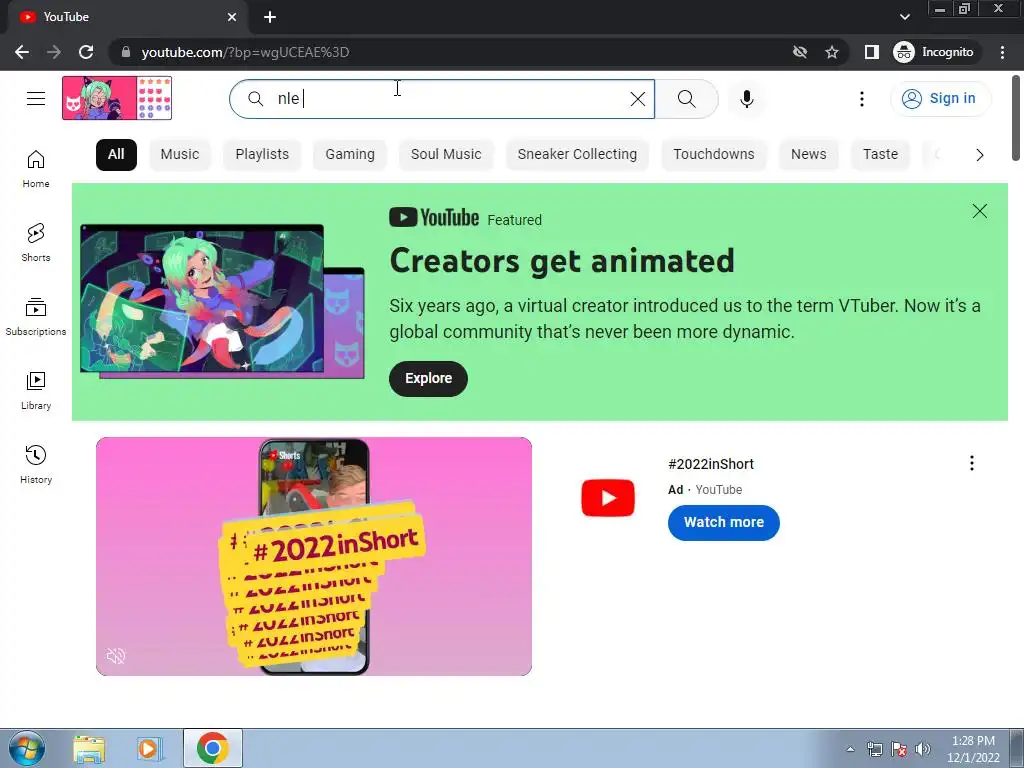Viewport: 1024px width, 768px height.
Task: Click the third-party cookies blocked eye icon
Action: point(799,52)
